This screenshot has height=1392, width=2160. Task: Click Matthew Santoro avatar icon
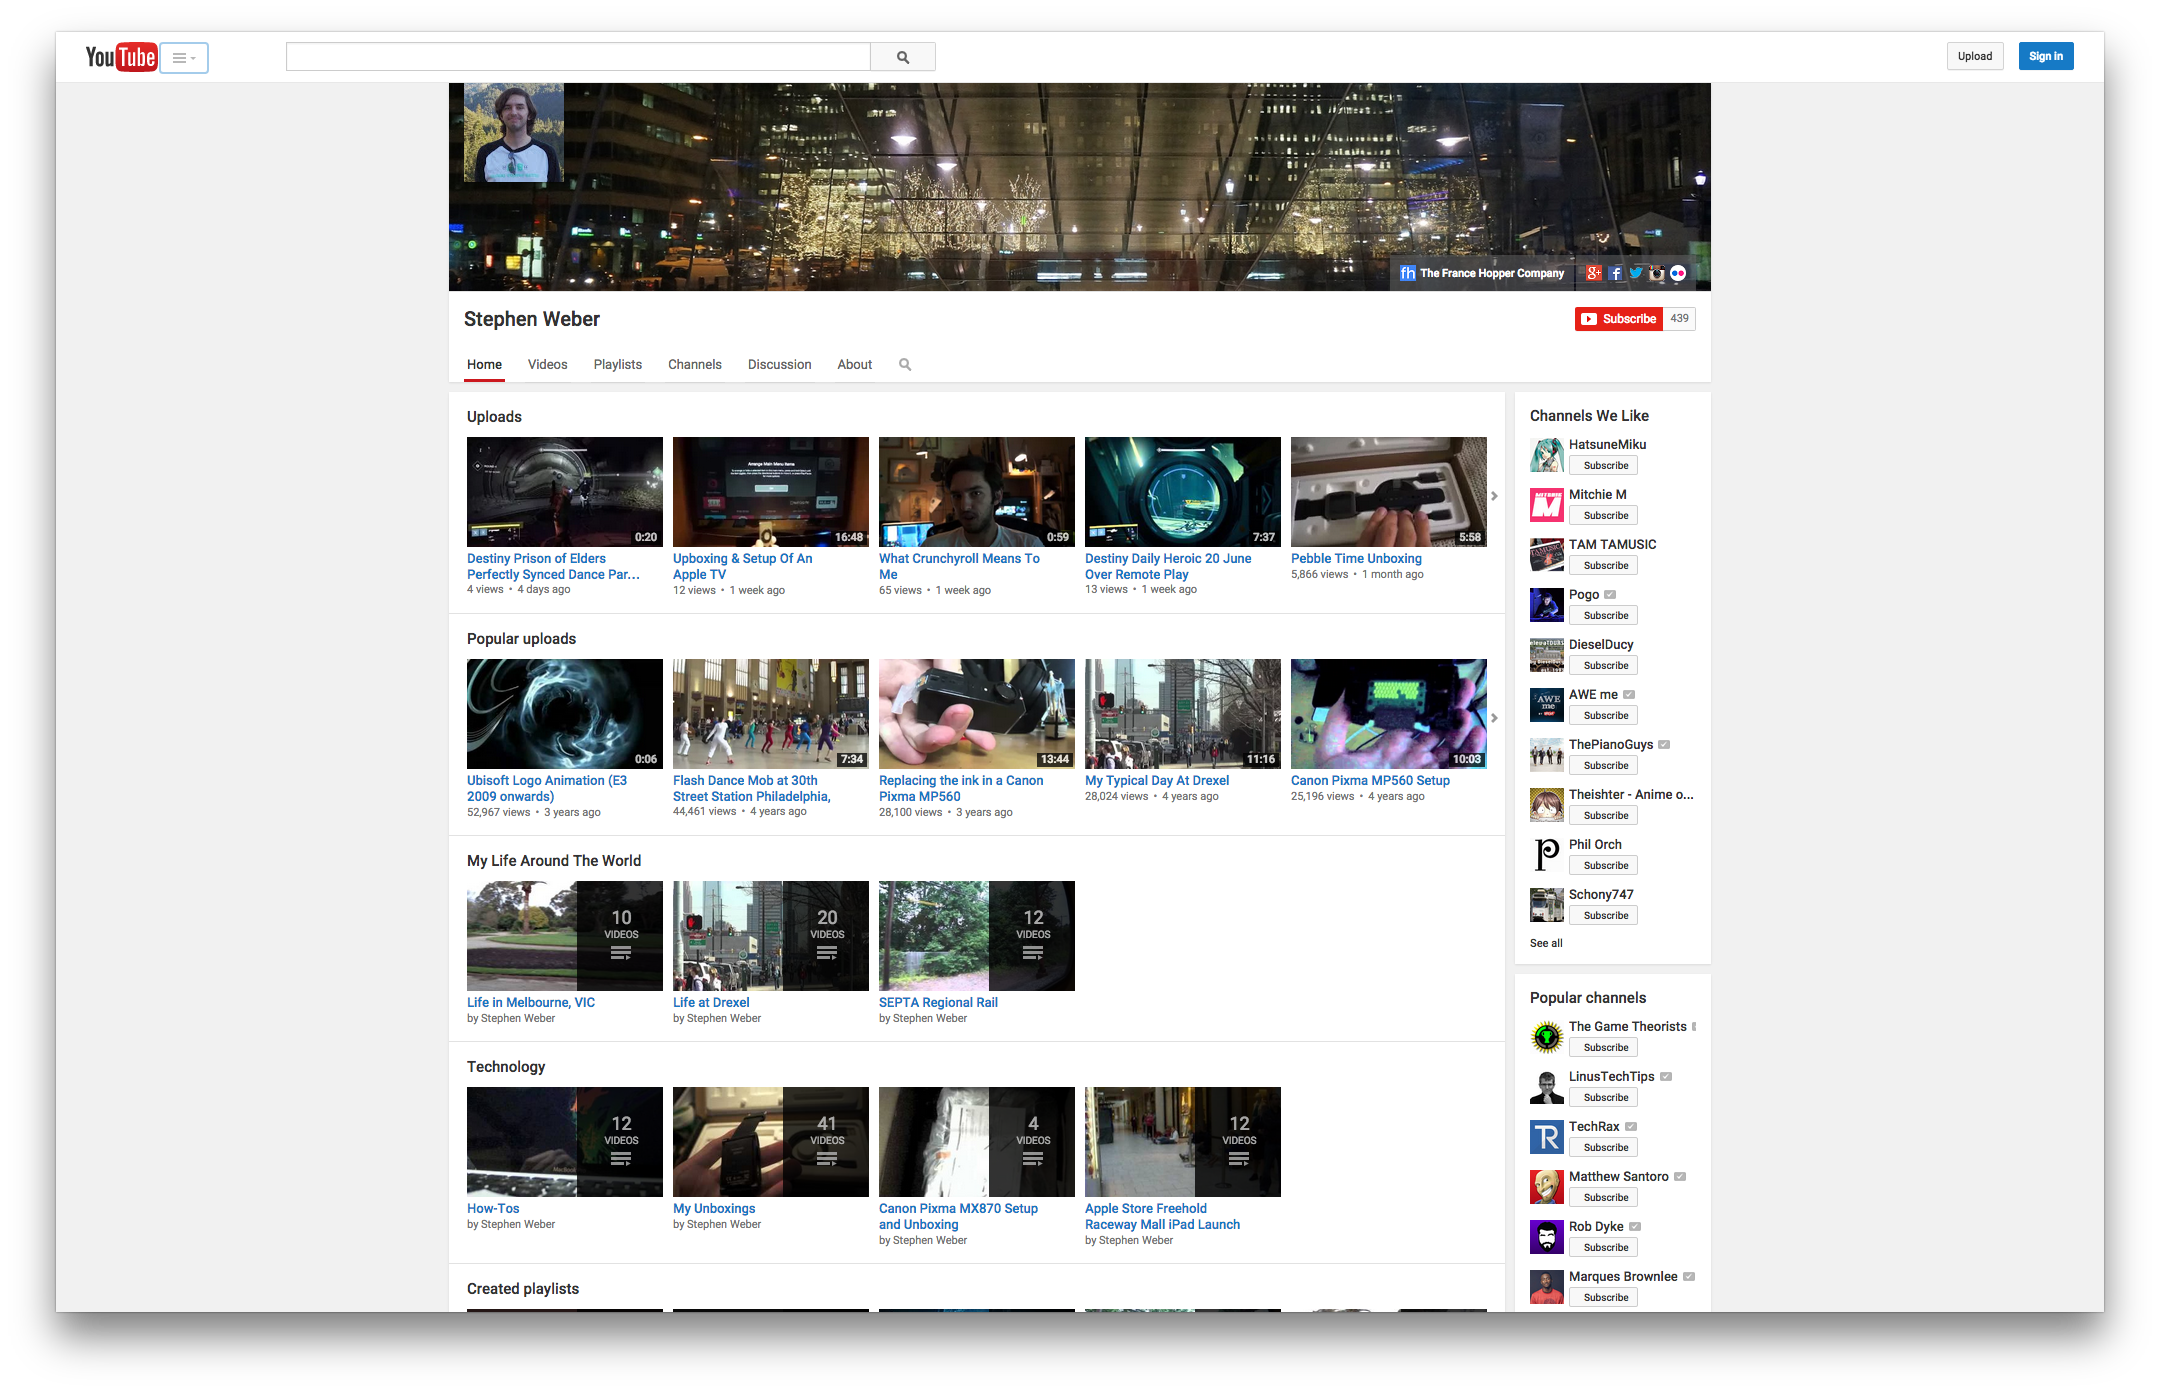tap(1546, 1187)
